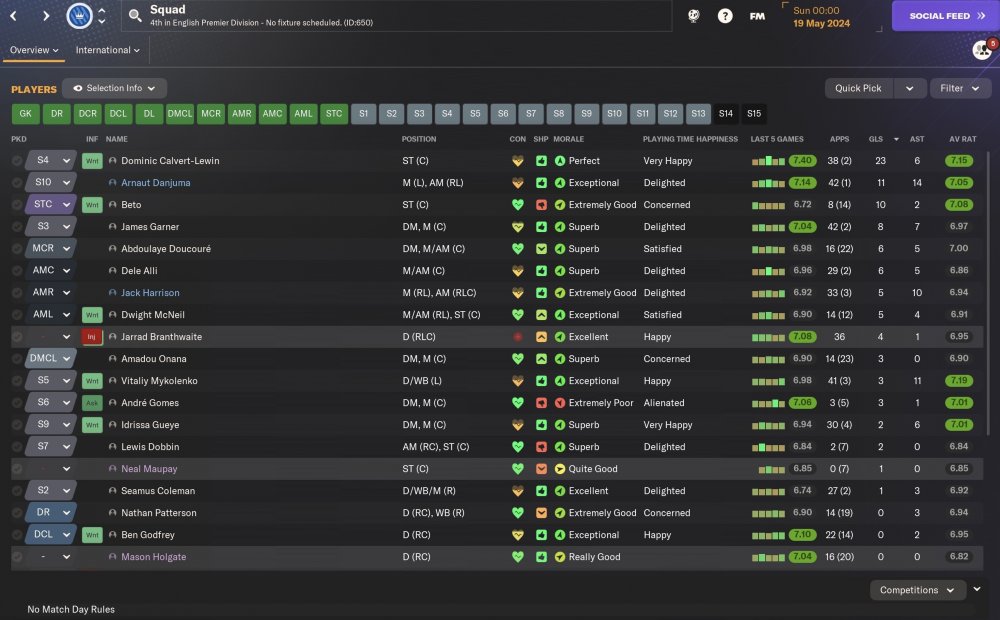This screenshot has height=620, width=1000.
Task: Open Arnaut Danjuma's player profile
Action: (156, 182)
